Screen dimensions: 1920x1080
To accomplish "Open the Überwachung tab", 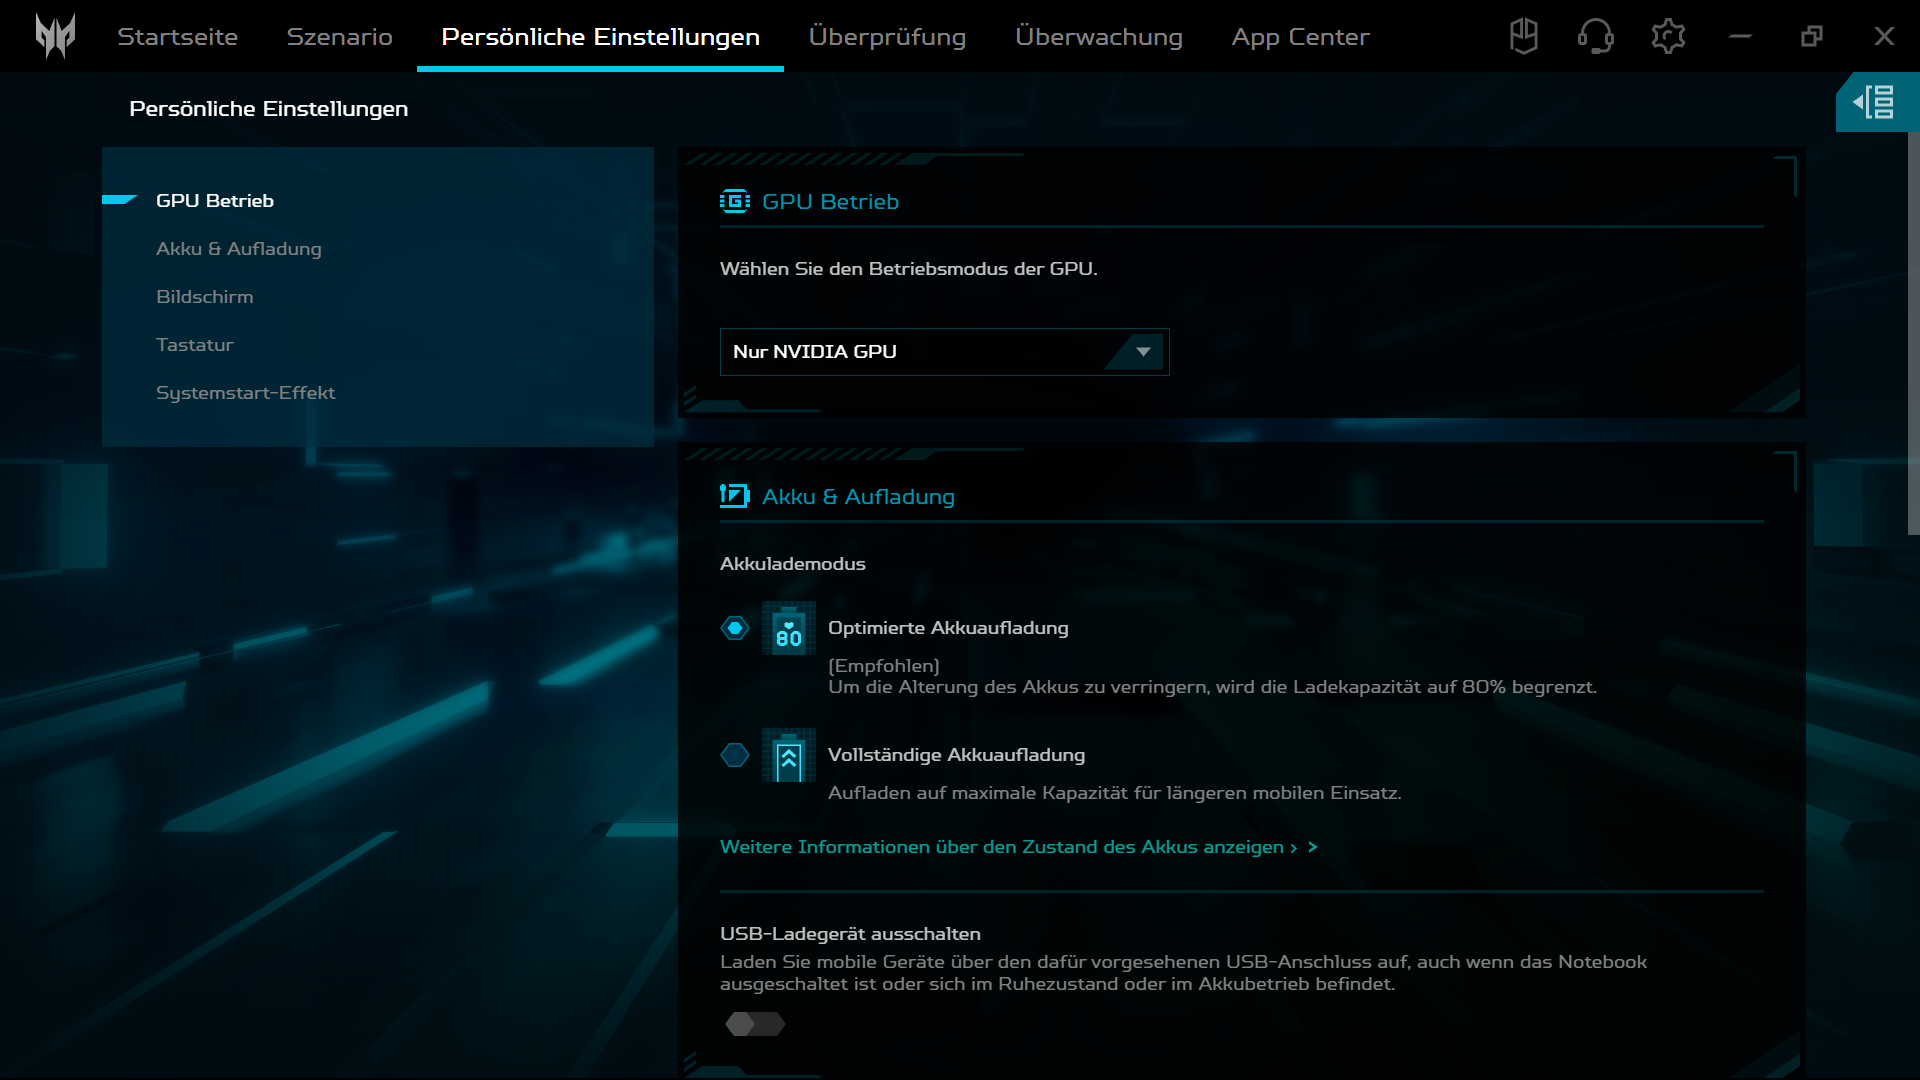I will click(1098, 36).
